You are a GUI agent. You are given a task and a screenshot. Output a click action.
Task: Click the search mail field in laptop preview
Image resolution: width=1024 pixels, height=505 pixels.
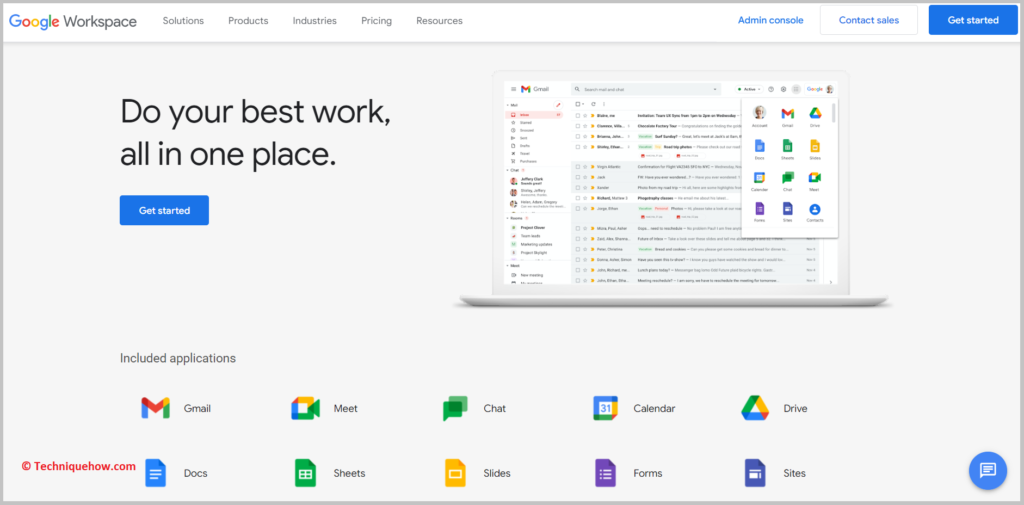[645, 89]
